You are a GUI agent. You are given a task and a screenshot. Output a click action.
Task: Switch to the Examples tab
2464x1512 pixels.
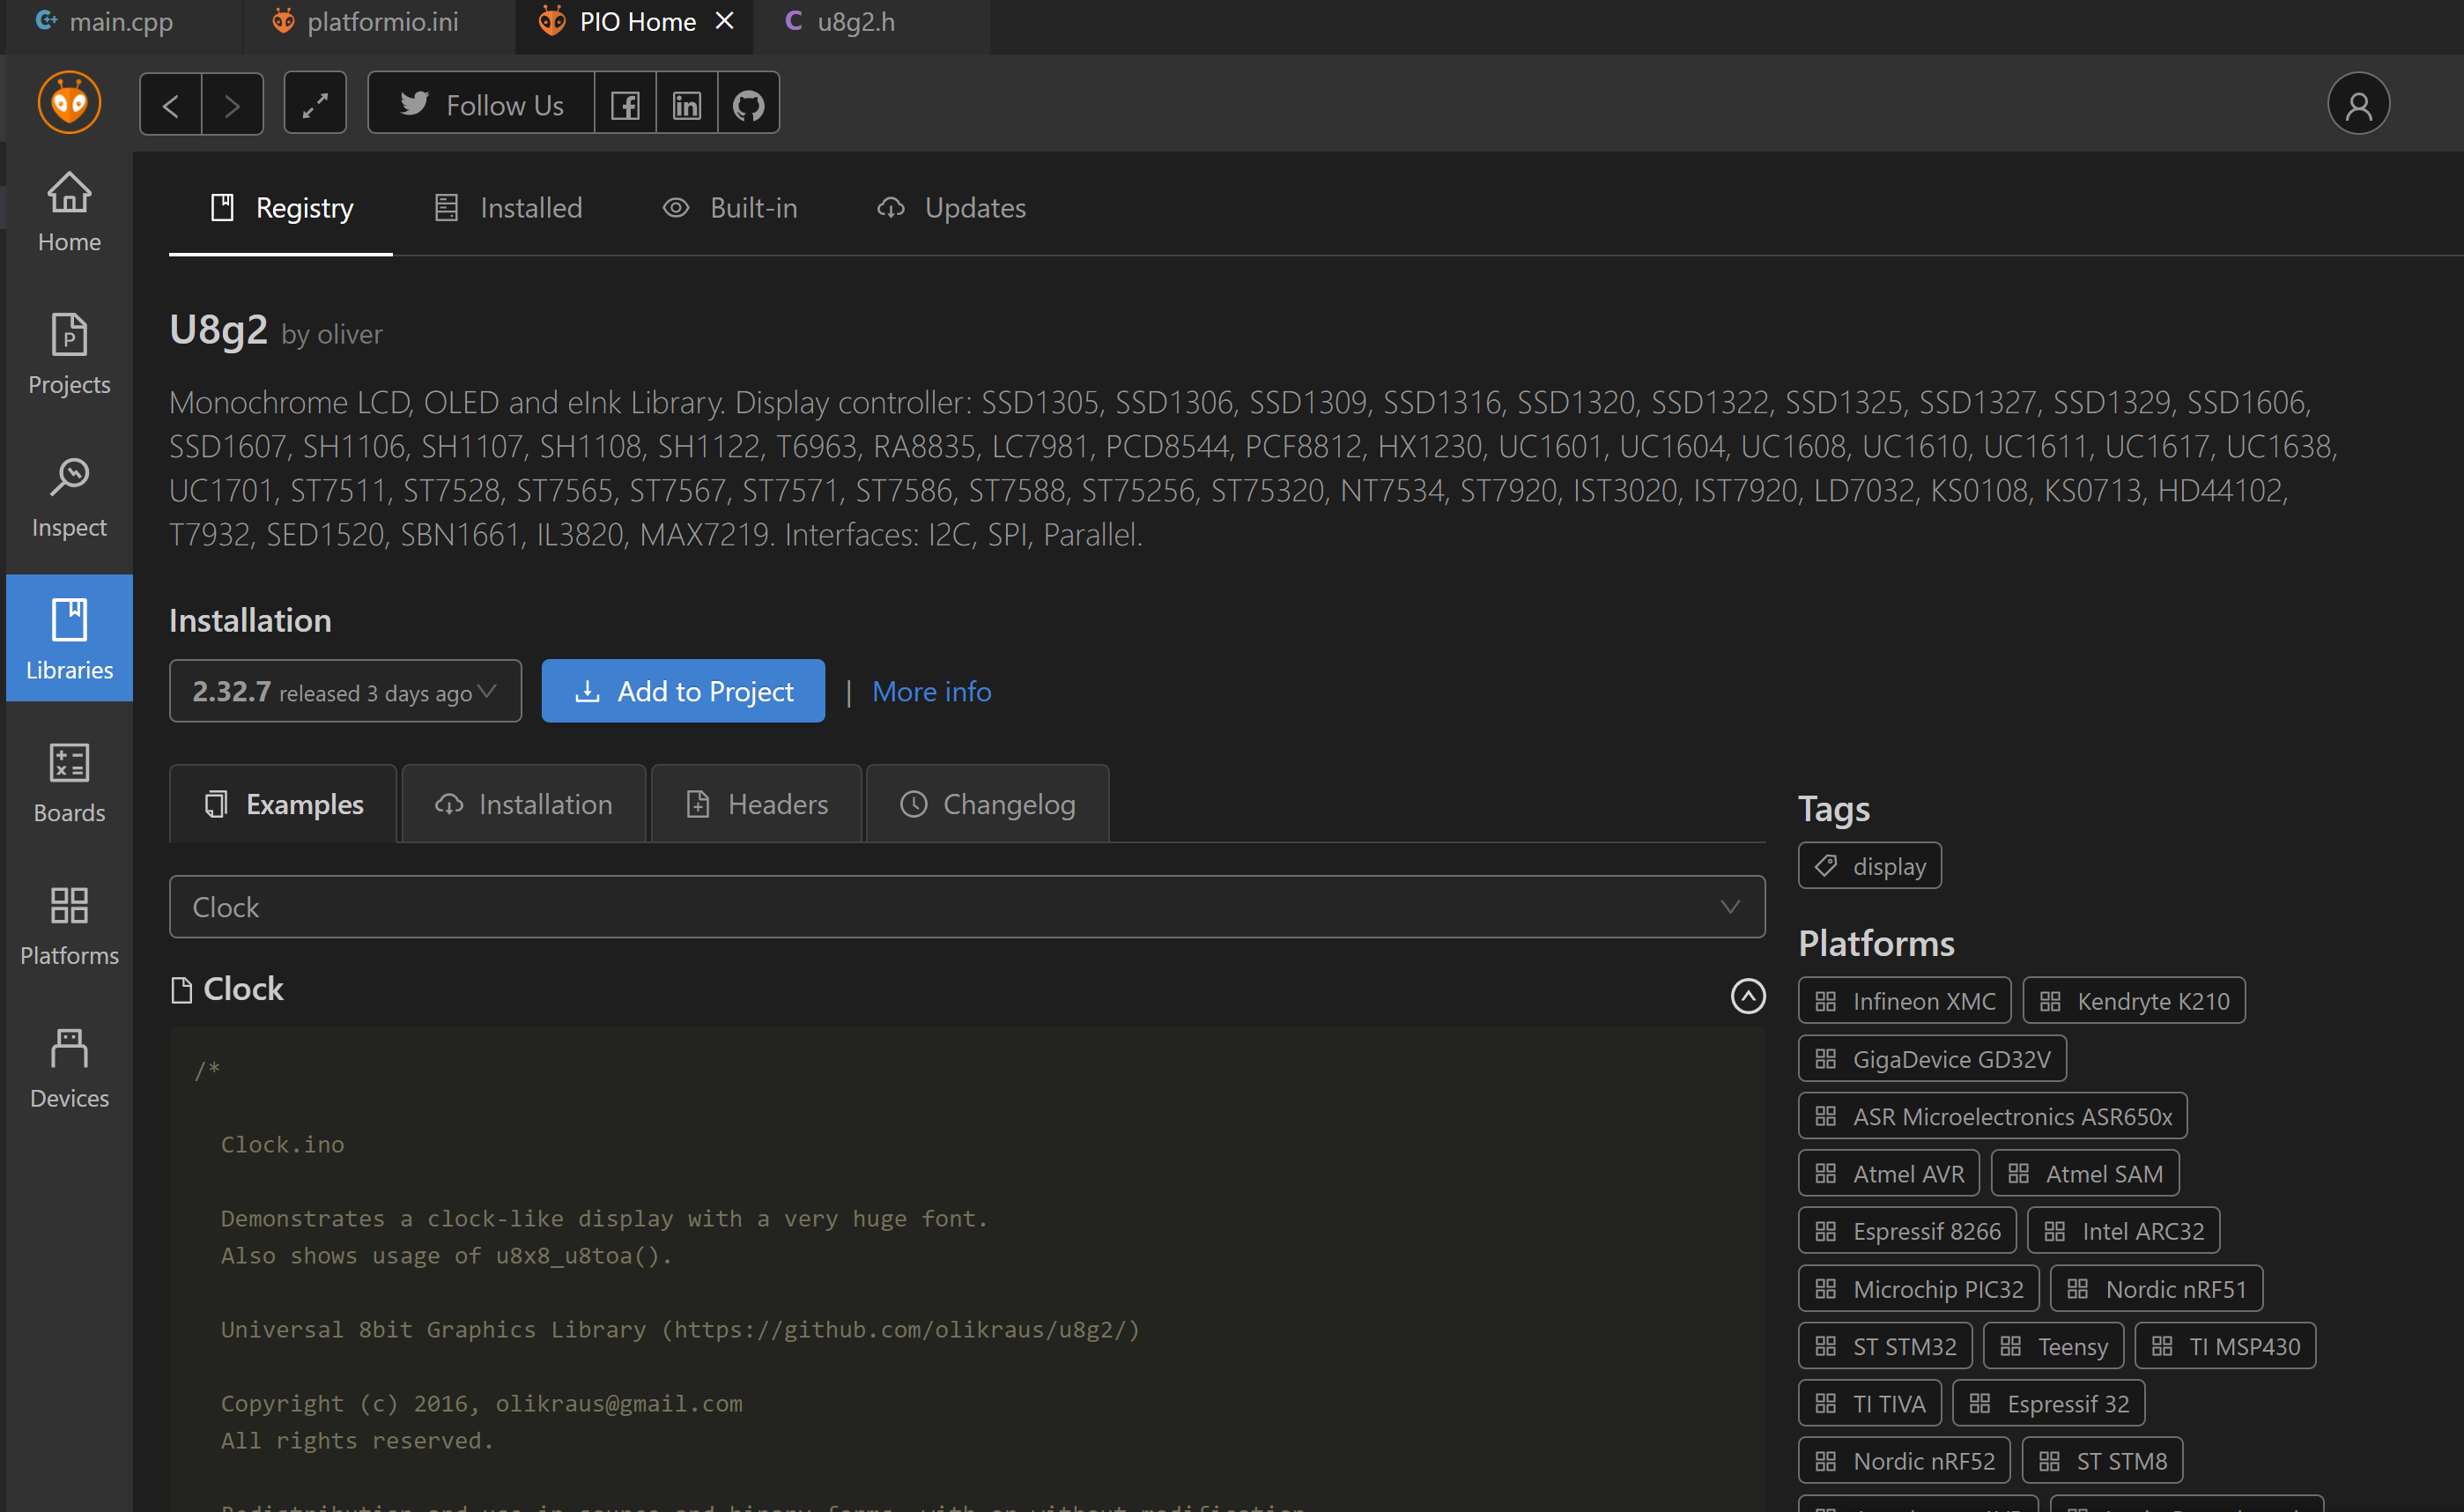pyautogui.click(x=284, y=804)
